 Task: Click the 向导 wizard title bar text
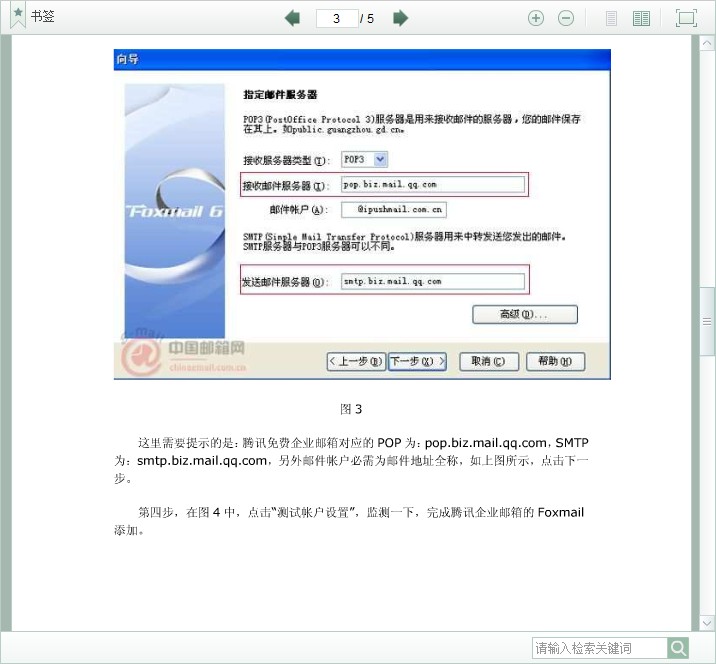tap(127, 59)
